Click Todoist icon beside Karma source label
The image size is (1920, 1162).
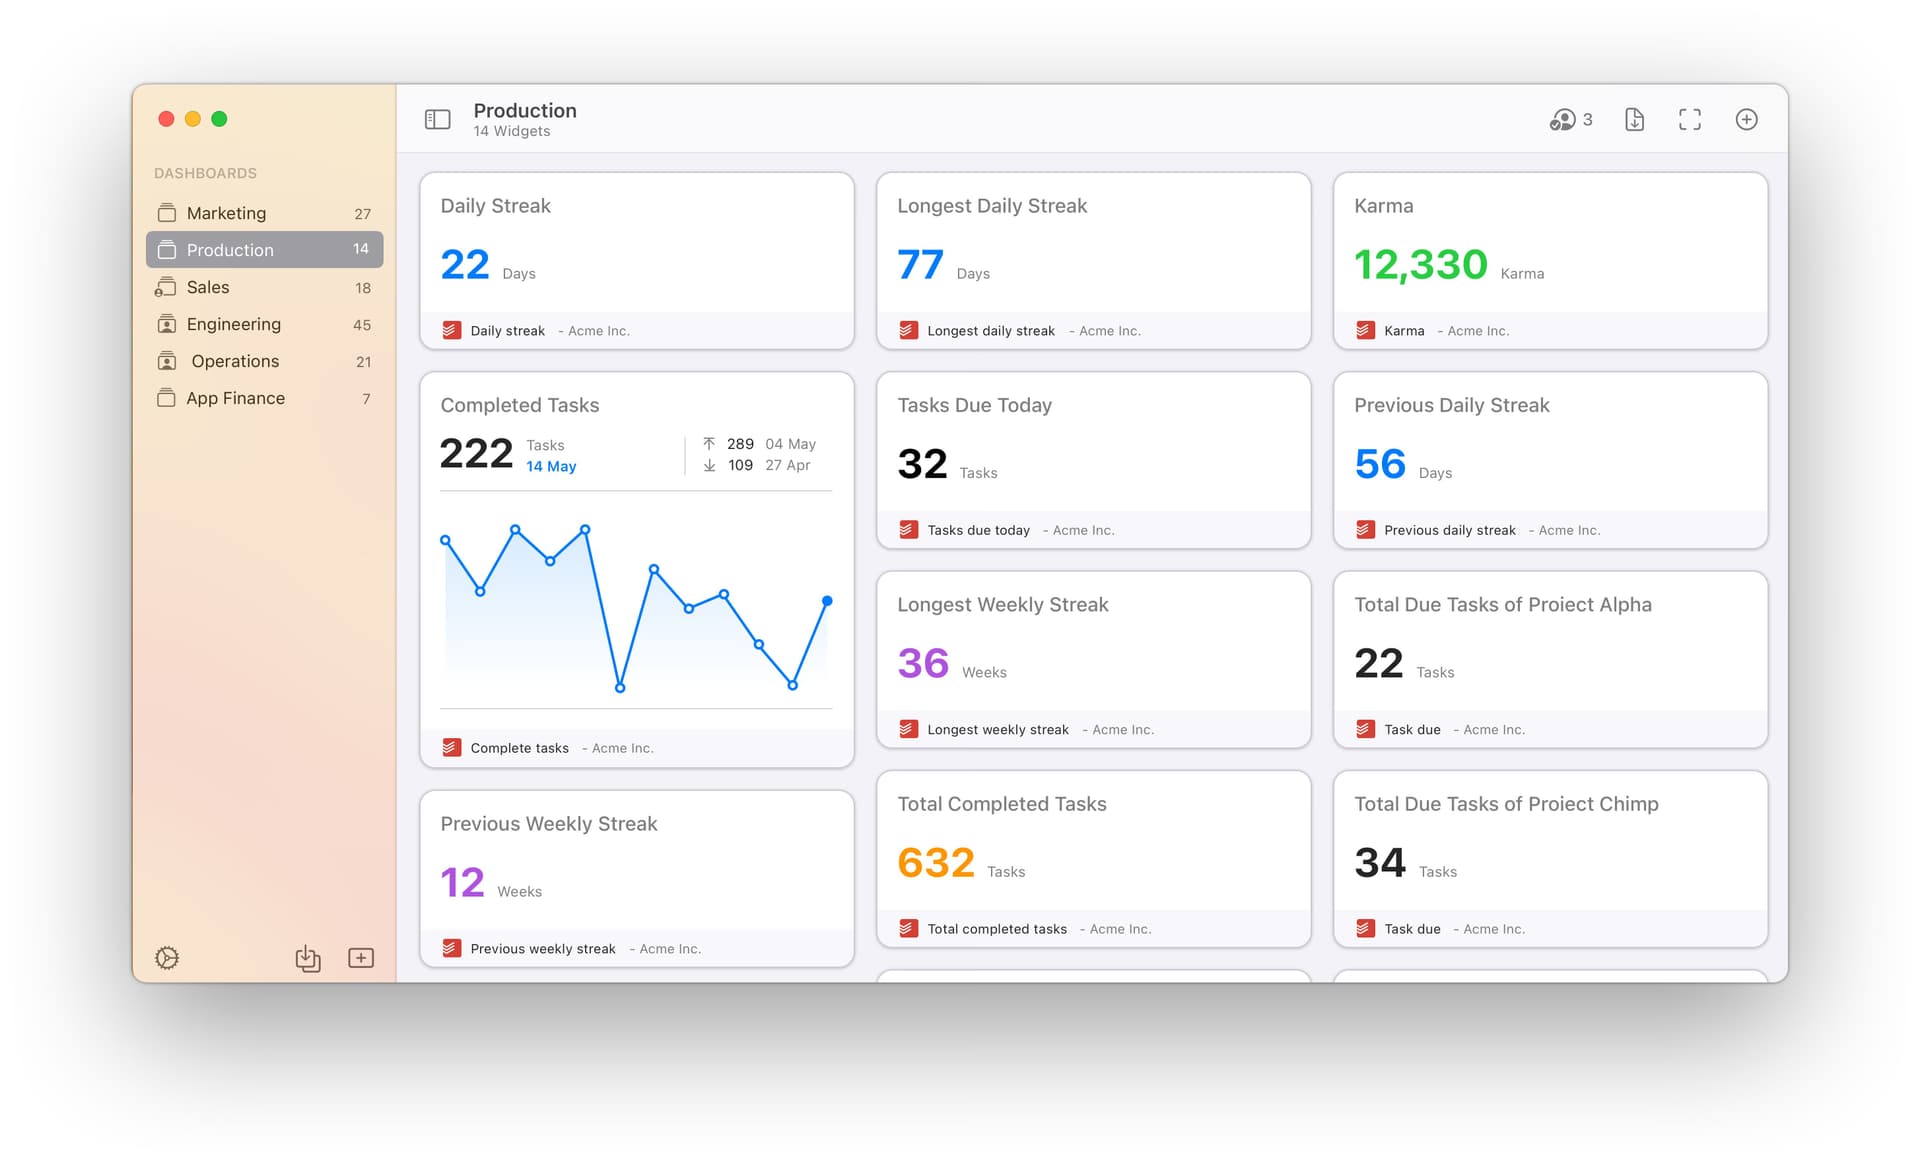coord(1365,330)
